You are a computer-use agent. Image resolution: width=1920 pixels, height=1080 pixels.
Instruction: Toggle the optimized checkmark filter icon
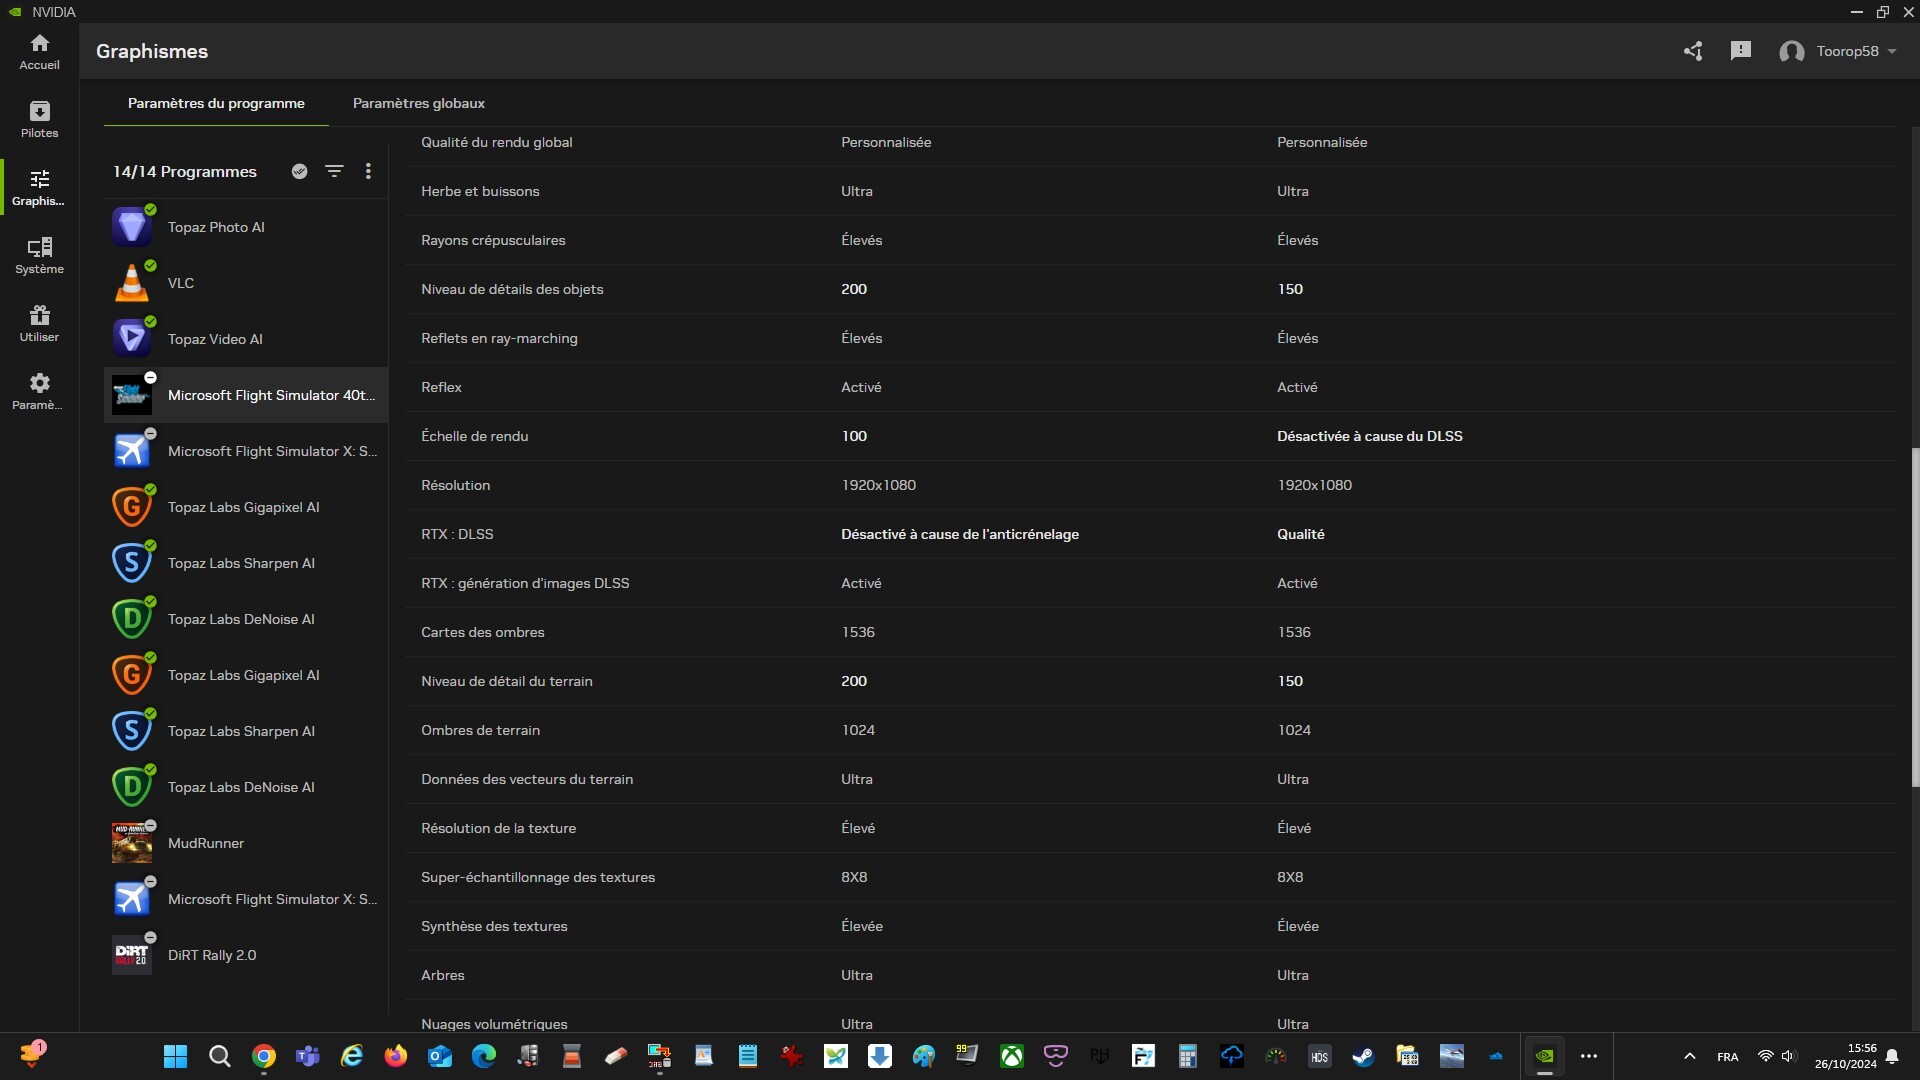pos(299,171)
